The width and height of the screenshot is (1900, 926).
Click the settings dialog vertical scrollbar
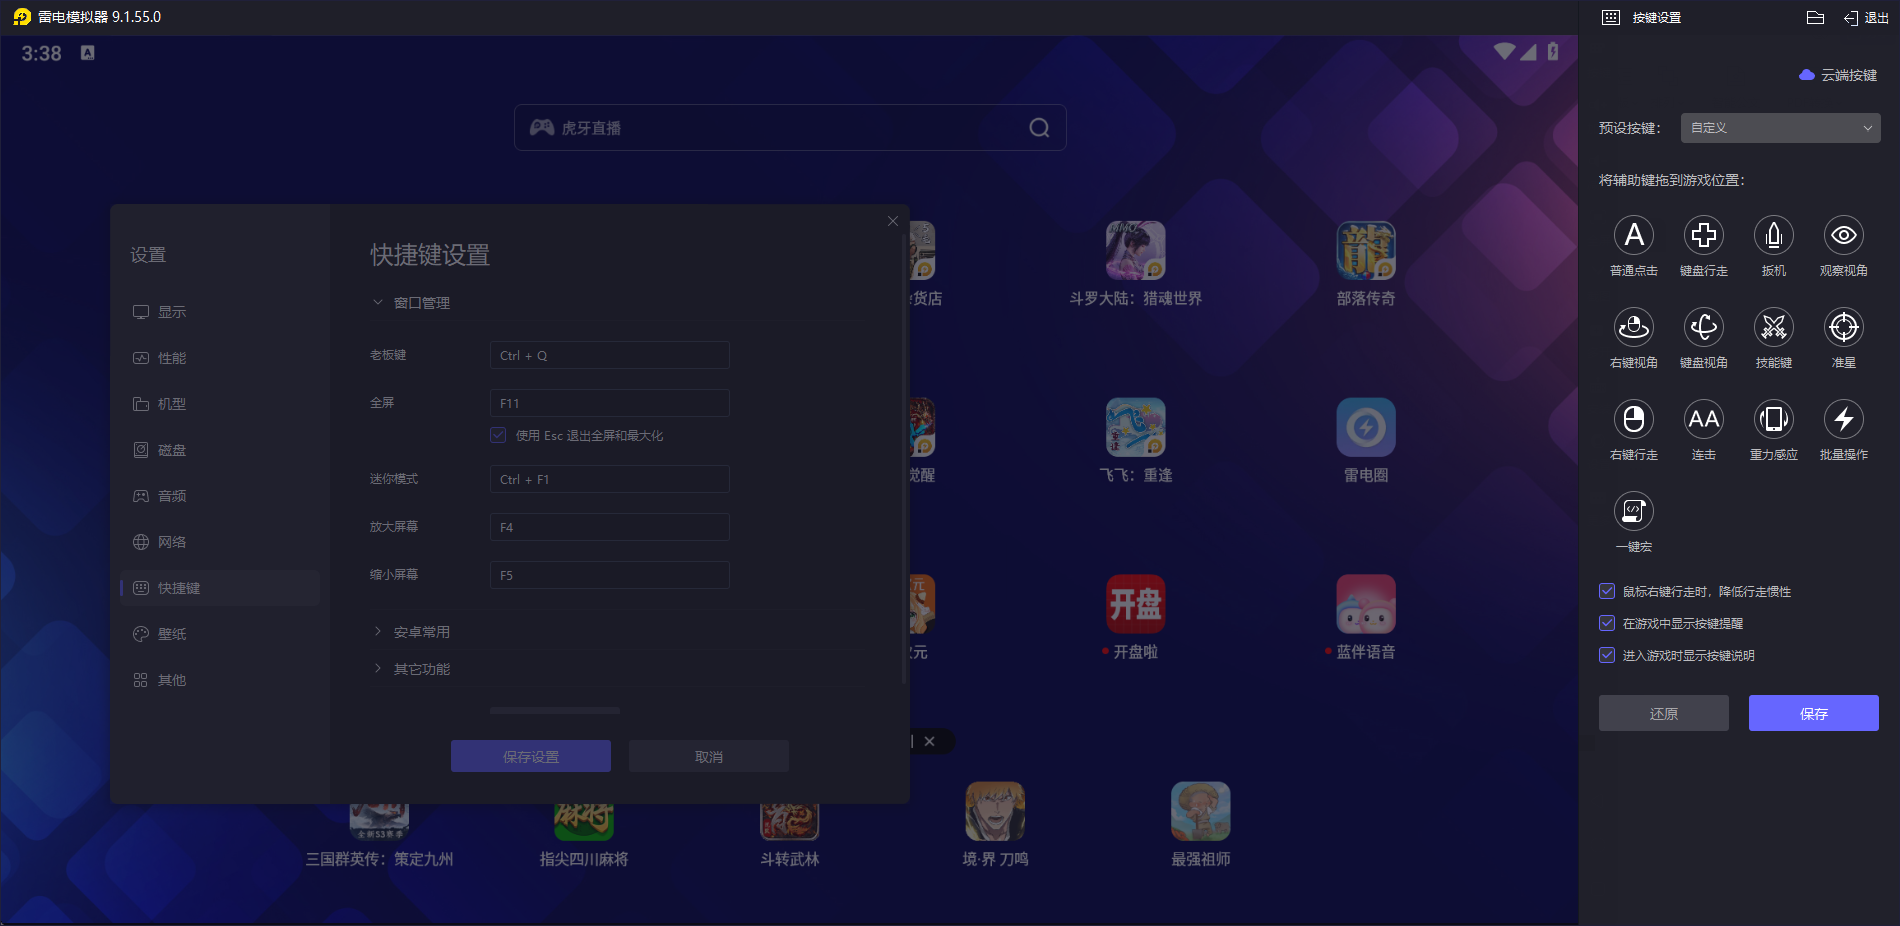coord(904,460)
